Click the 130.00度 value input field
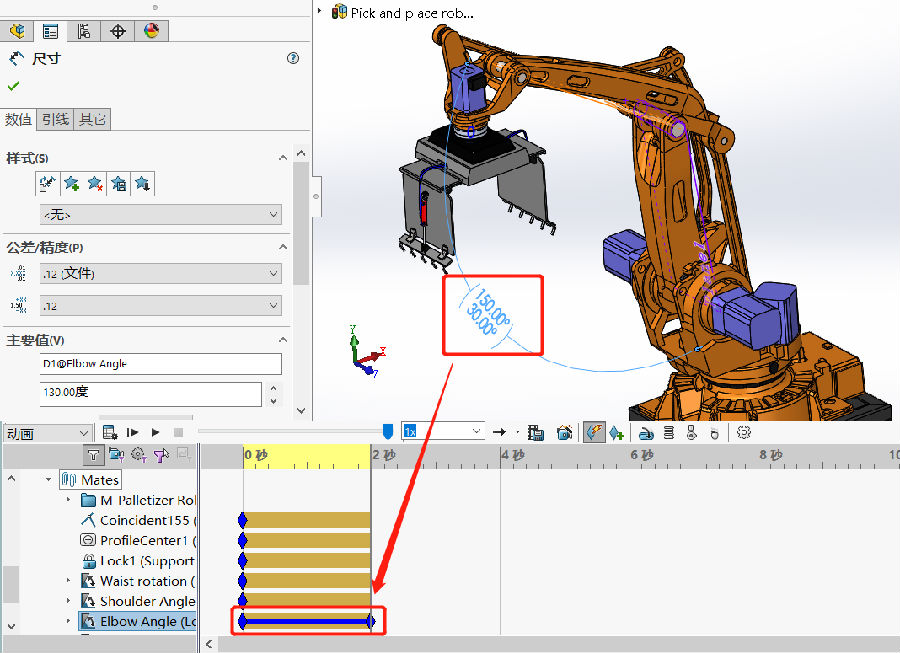The height and width of the screenshot is (653, 900). click(150, 393)
